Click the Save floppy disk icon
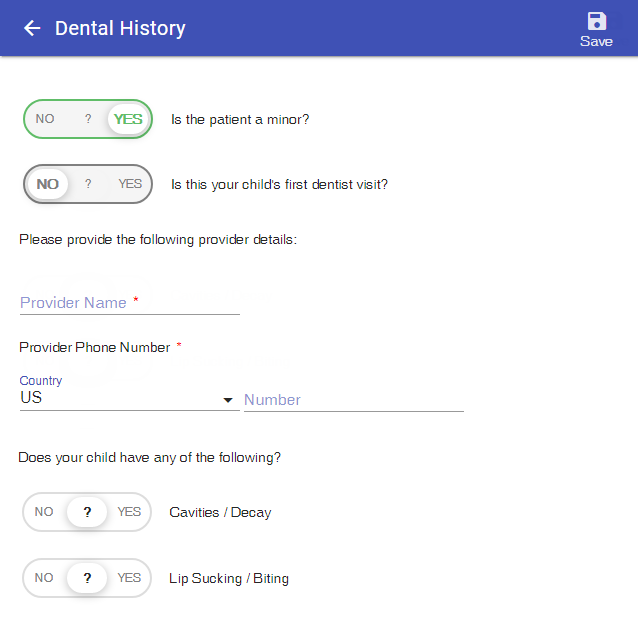This screenshot has width=638, height=621. [596, 21]
